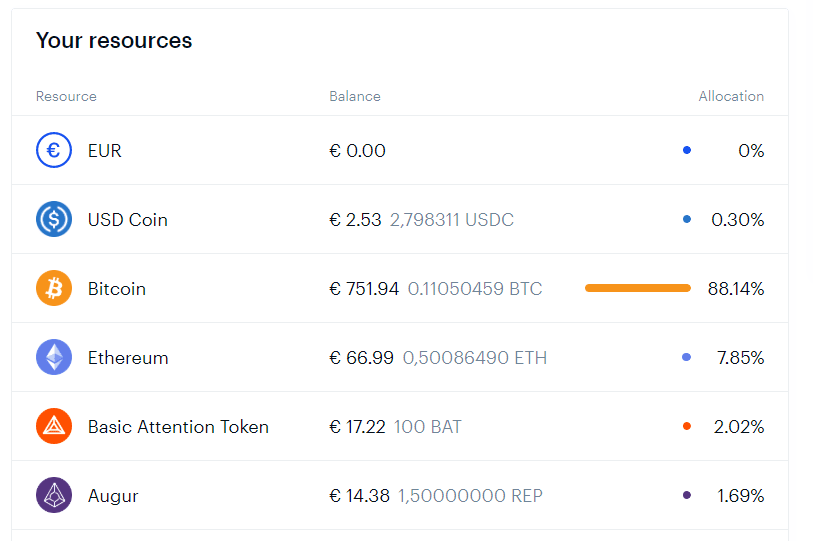Select the USD Coin name label
Viewport: 813px width, 541px height.
pos(128,220)
